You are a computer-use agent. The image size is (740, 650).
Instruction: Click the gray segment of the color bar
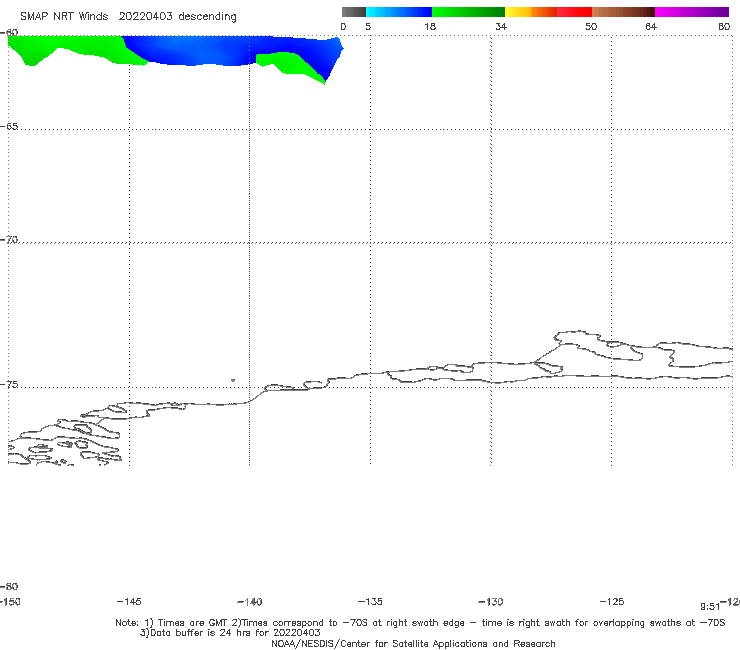pyautogui.click(x=353, y=12)
